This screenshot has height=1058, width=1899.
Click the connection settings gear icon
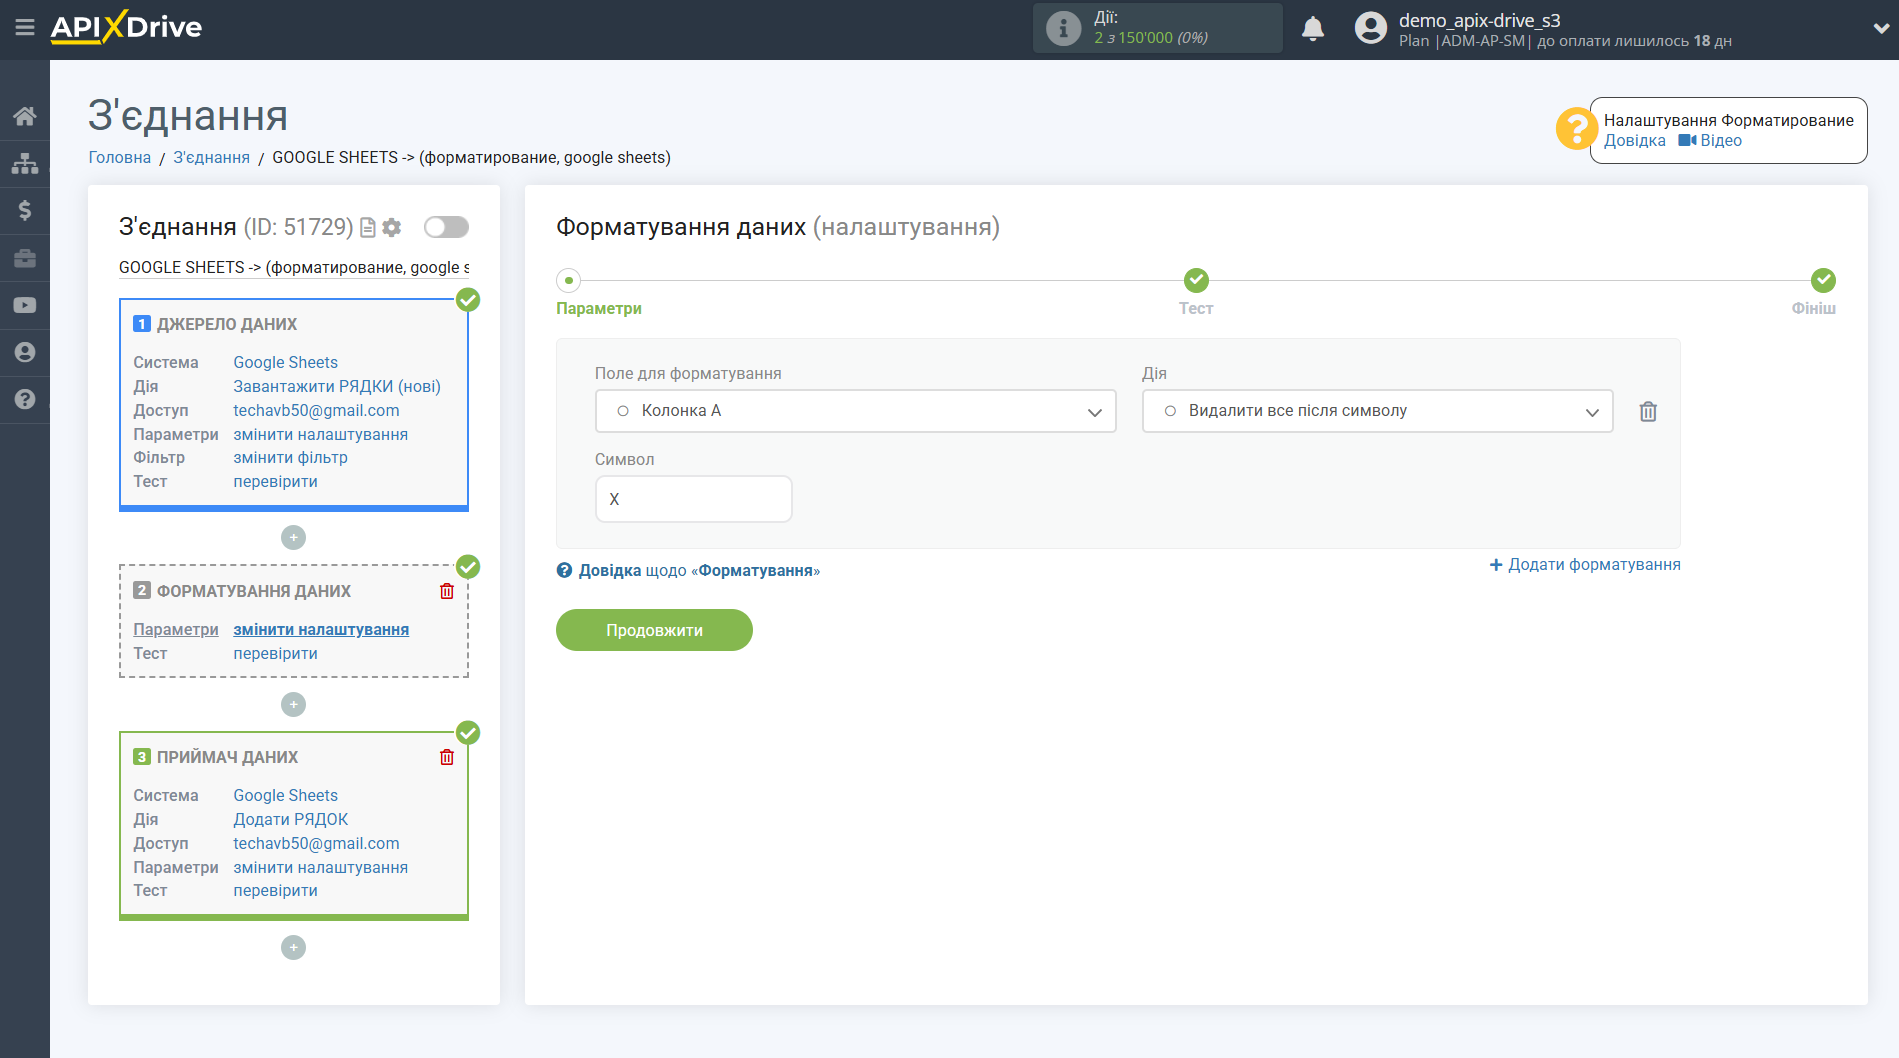coord(392,228)
